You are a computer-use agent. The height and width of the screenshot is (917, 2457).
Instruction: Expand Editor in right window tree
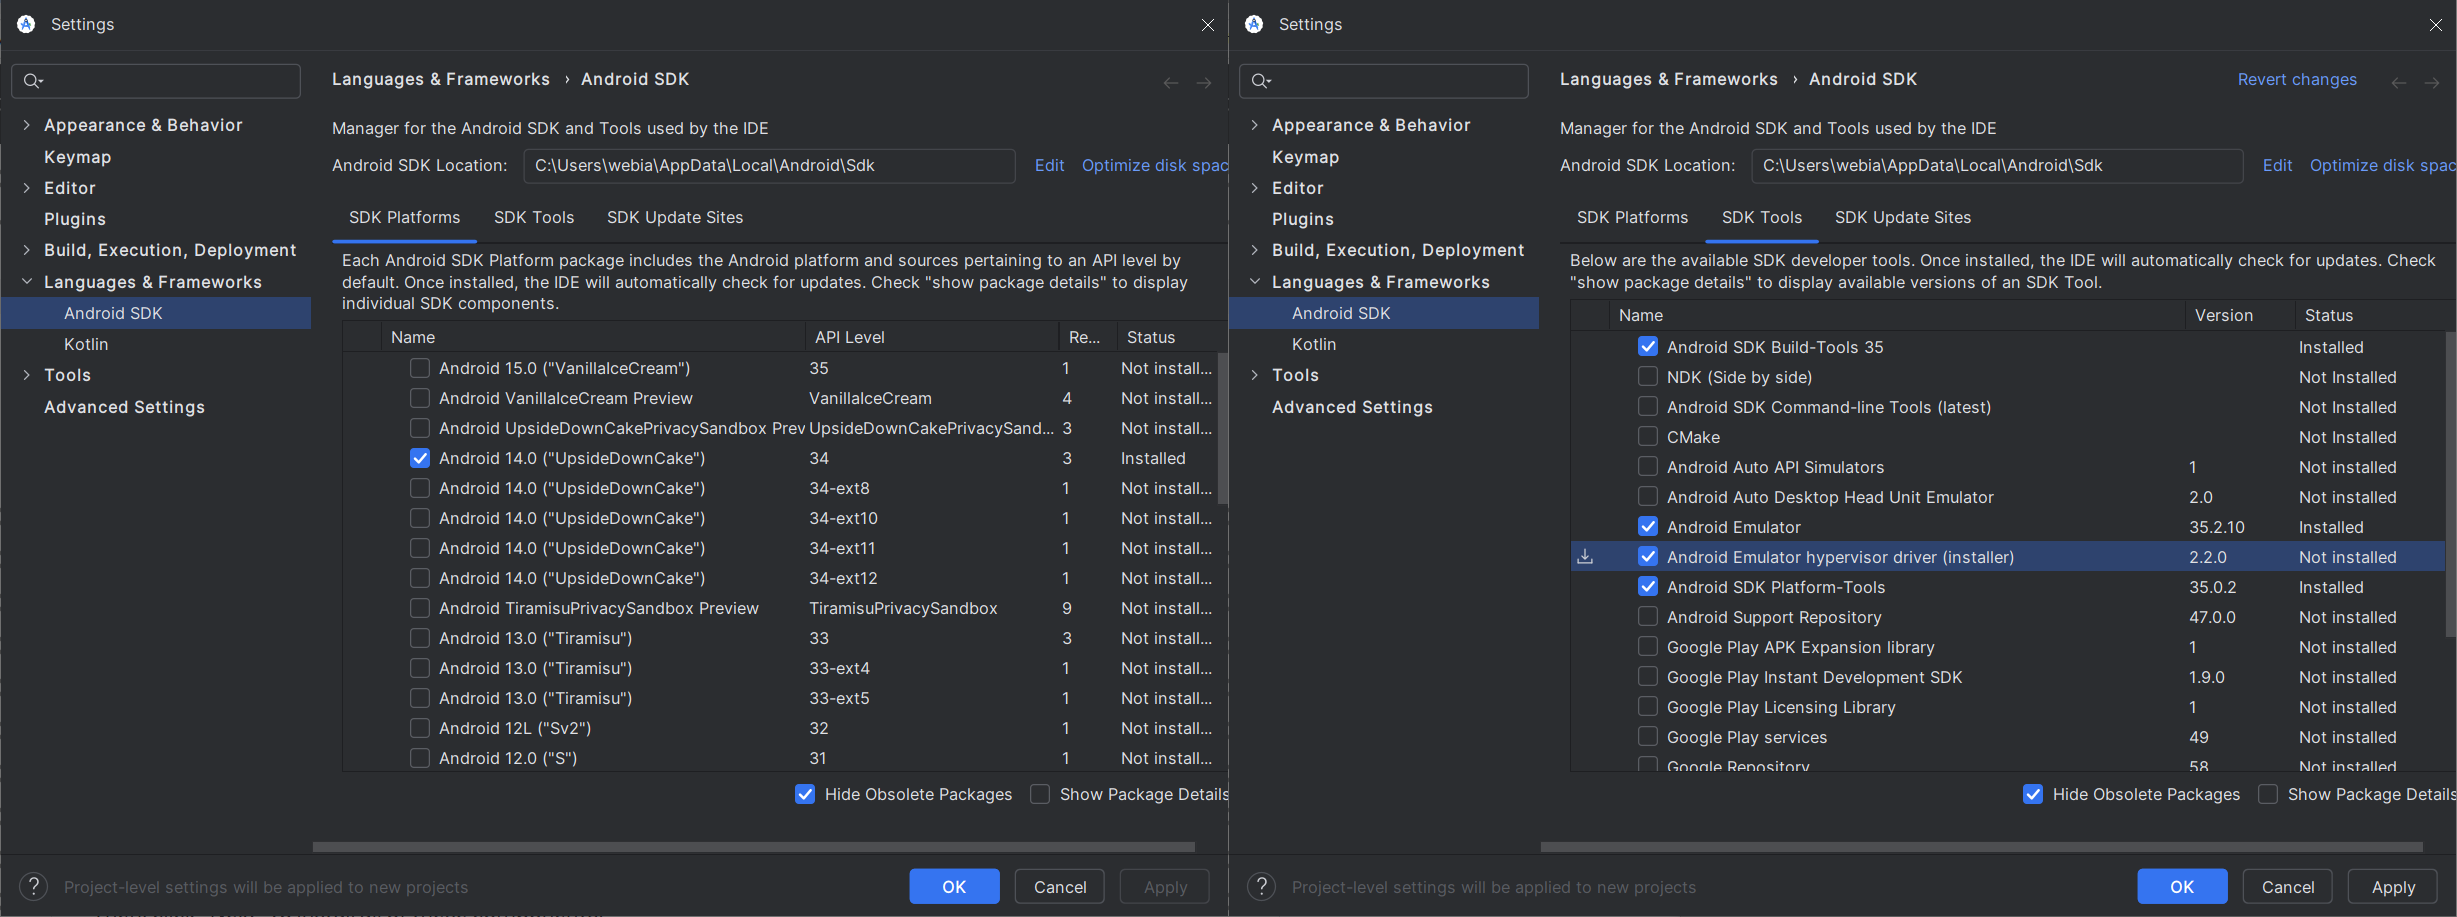pyautogui.click(x=1254, y=188)
